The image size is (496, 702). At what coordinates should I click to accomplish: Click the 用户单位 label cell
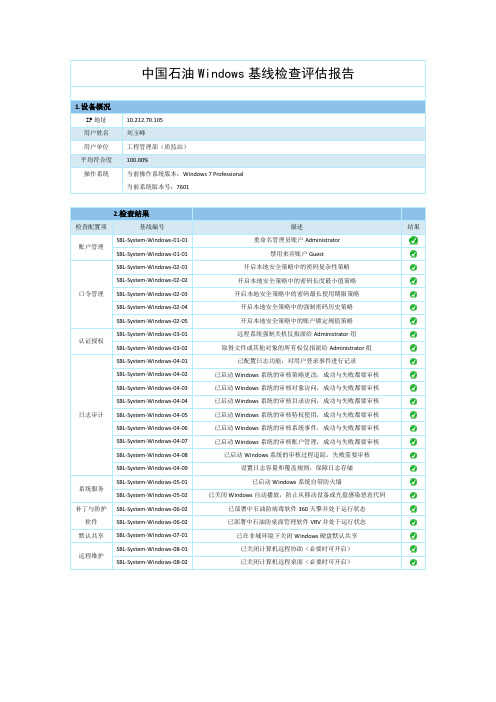pos(96,147)
